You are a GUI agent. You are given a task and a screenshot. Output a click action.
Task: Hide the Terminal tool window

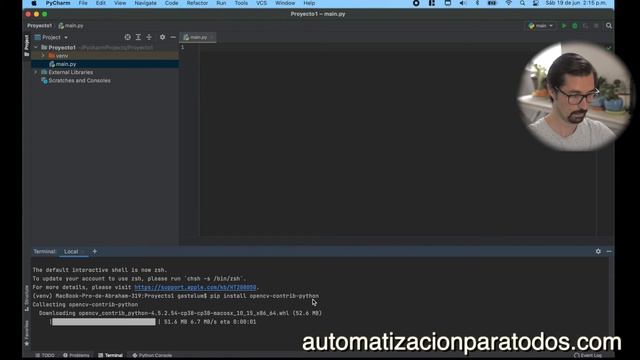pyautogui.click(x=609, y=251)
